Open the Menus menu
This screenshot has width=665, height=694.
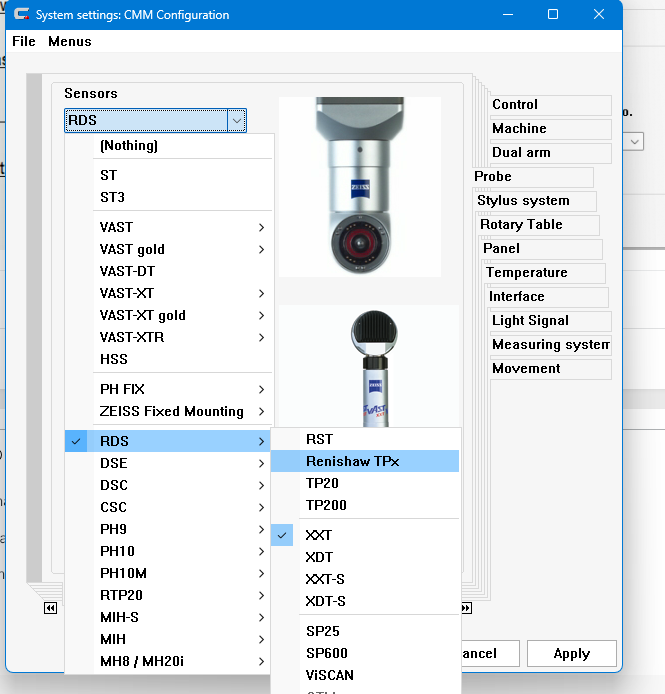pos(69,41)
